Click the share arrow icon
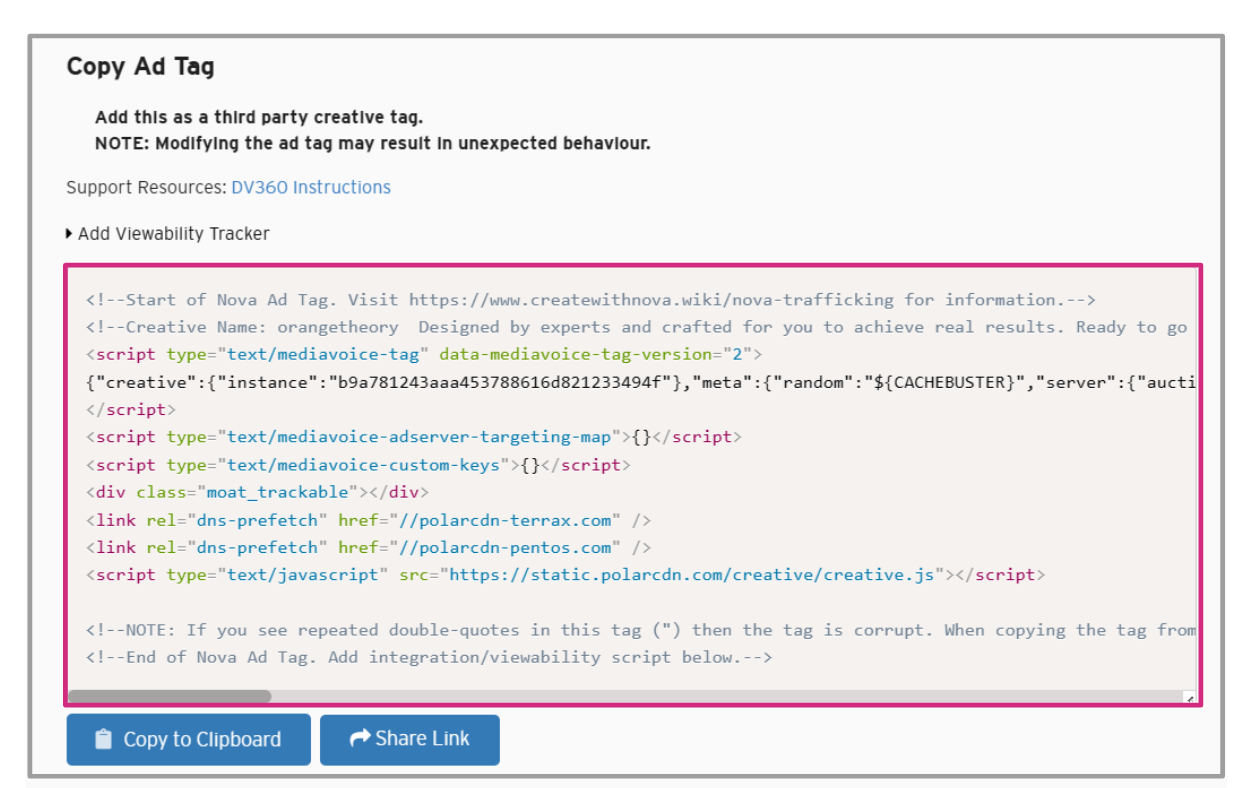Image resolution: width=1243 pixels, height=788 pixels. click(x=359, y=739)
